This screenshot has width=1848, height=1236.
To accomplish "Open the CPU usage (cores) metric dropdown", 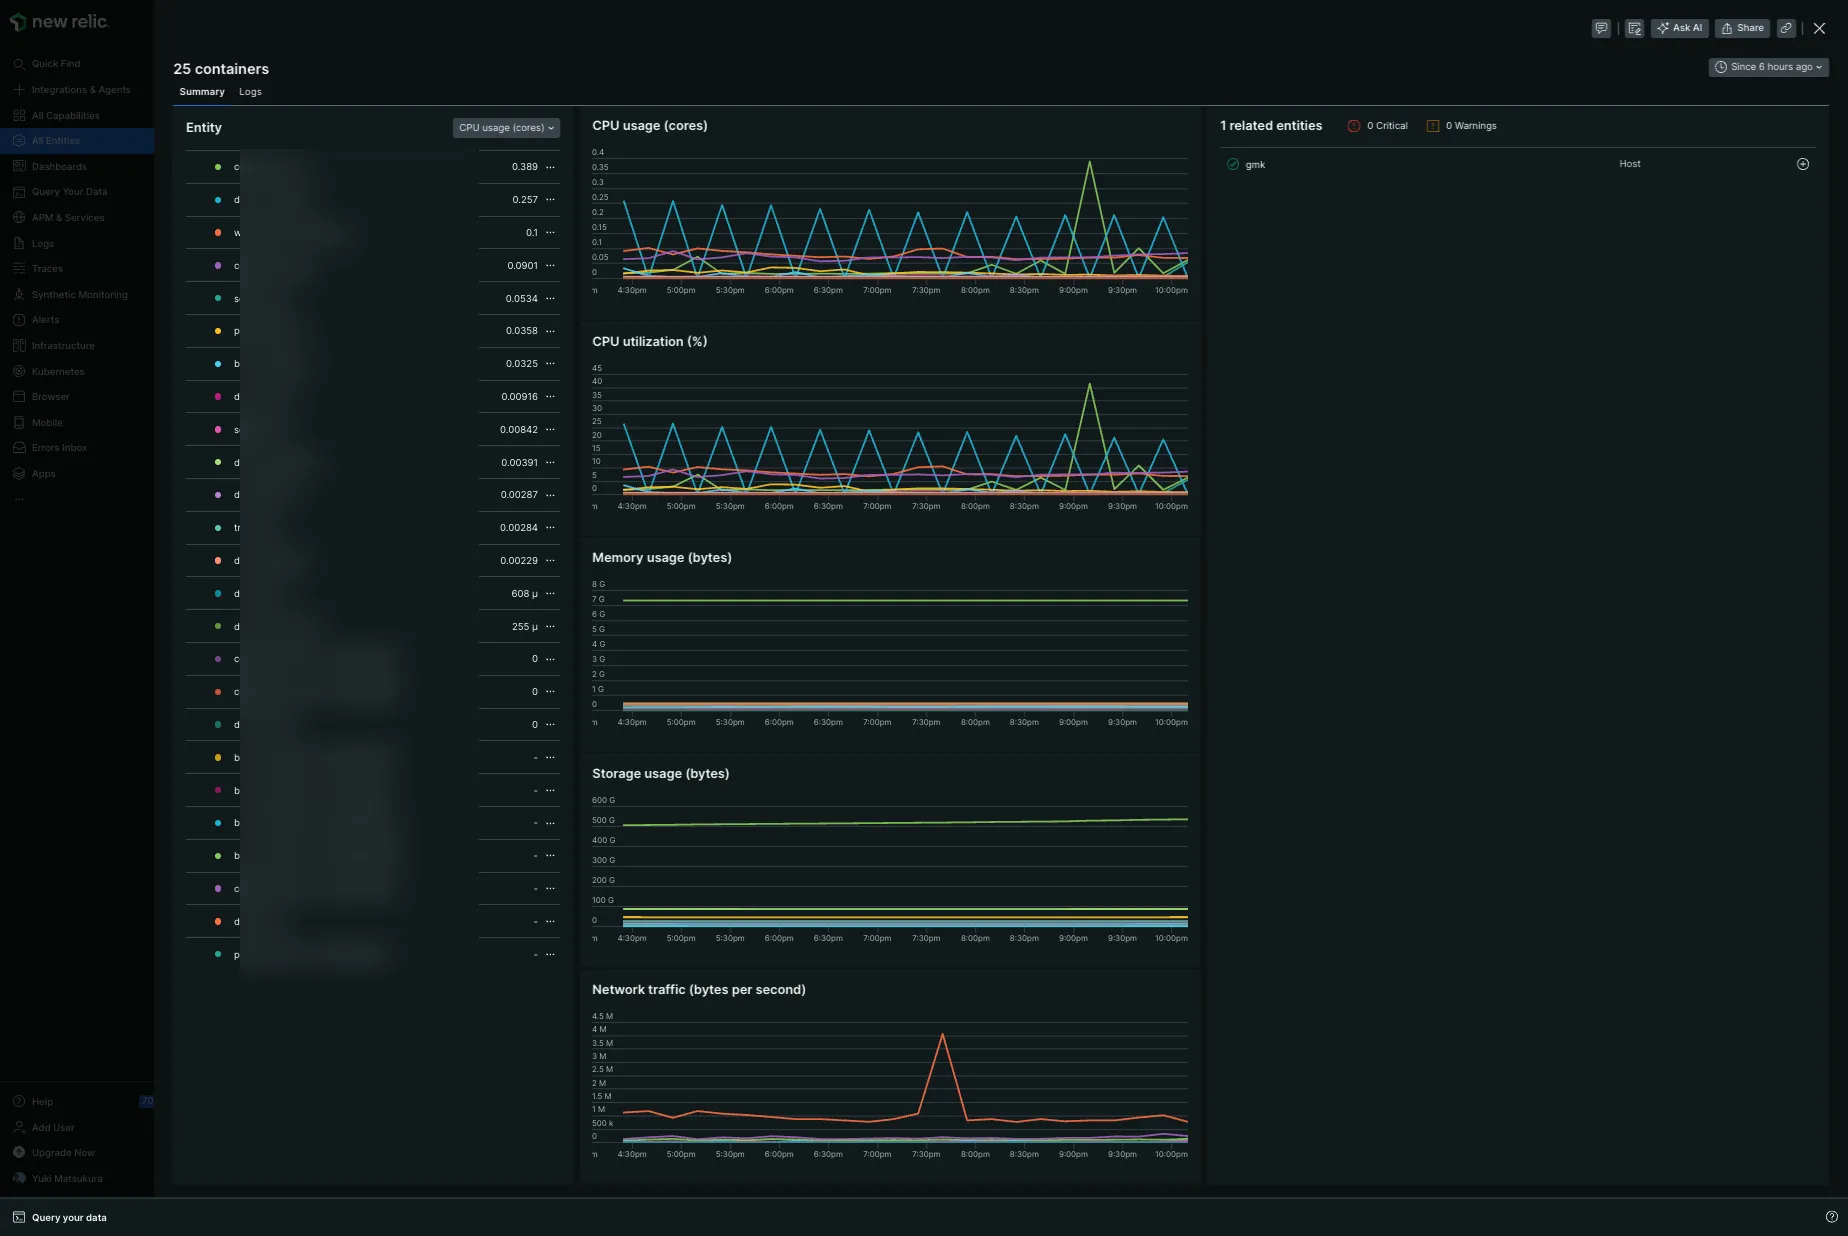I will (x=506, y=128).
